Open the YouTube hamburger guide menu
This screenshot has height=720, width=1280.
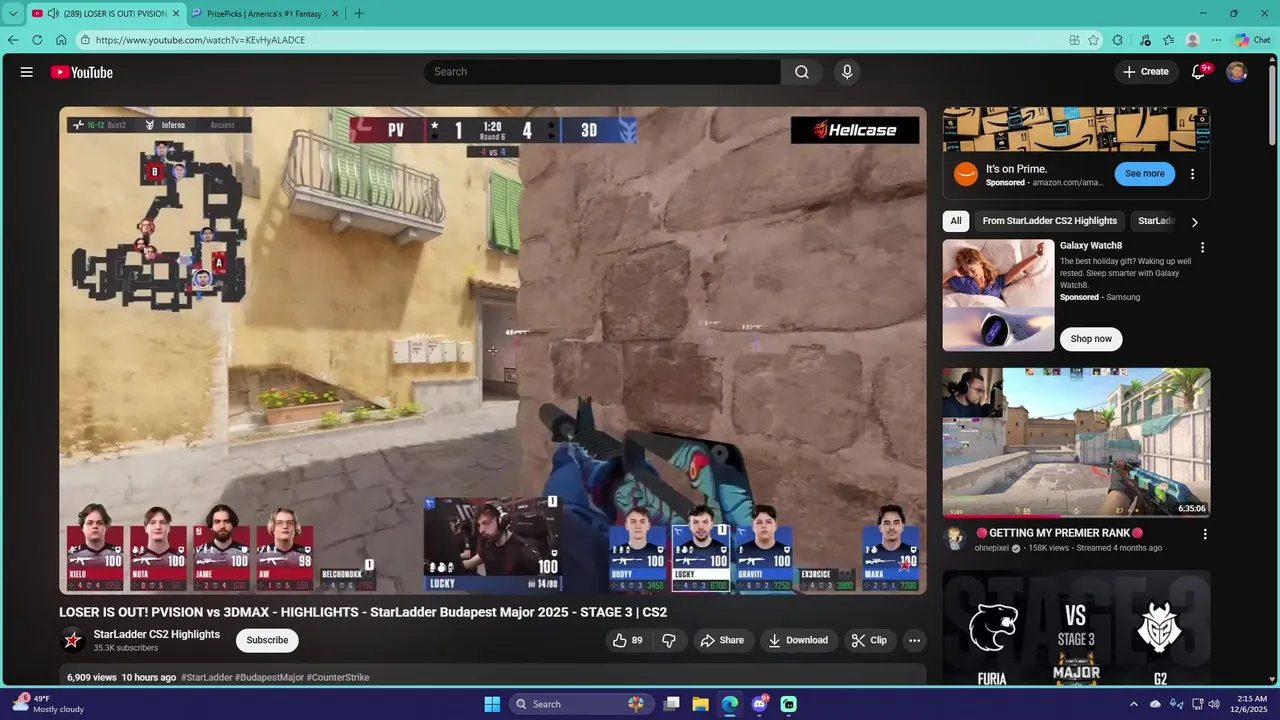click(27, 72)
